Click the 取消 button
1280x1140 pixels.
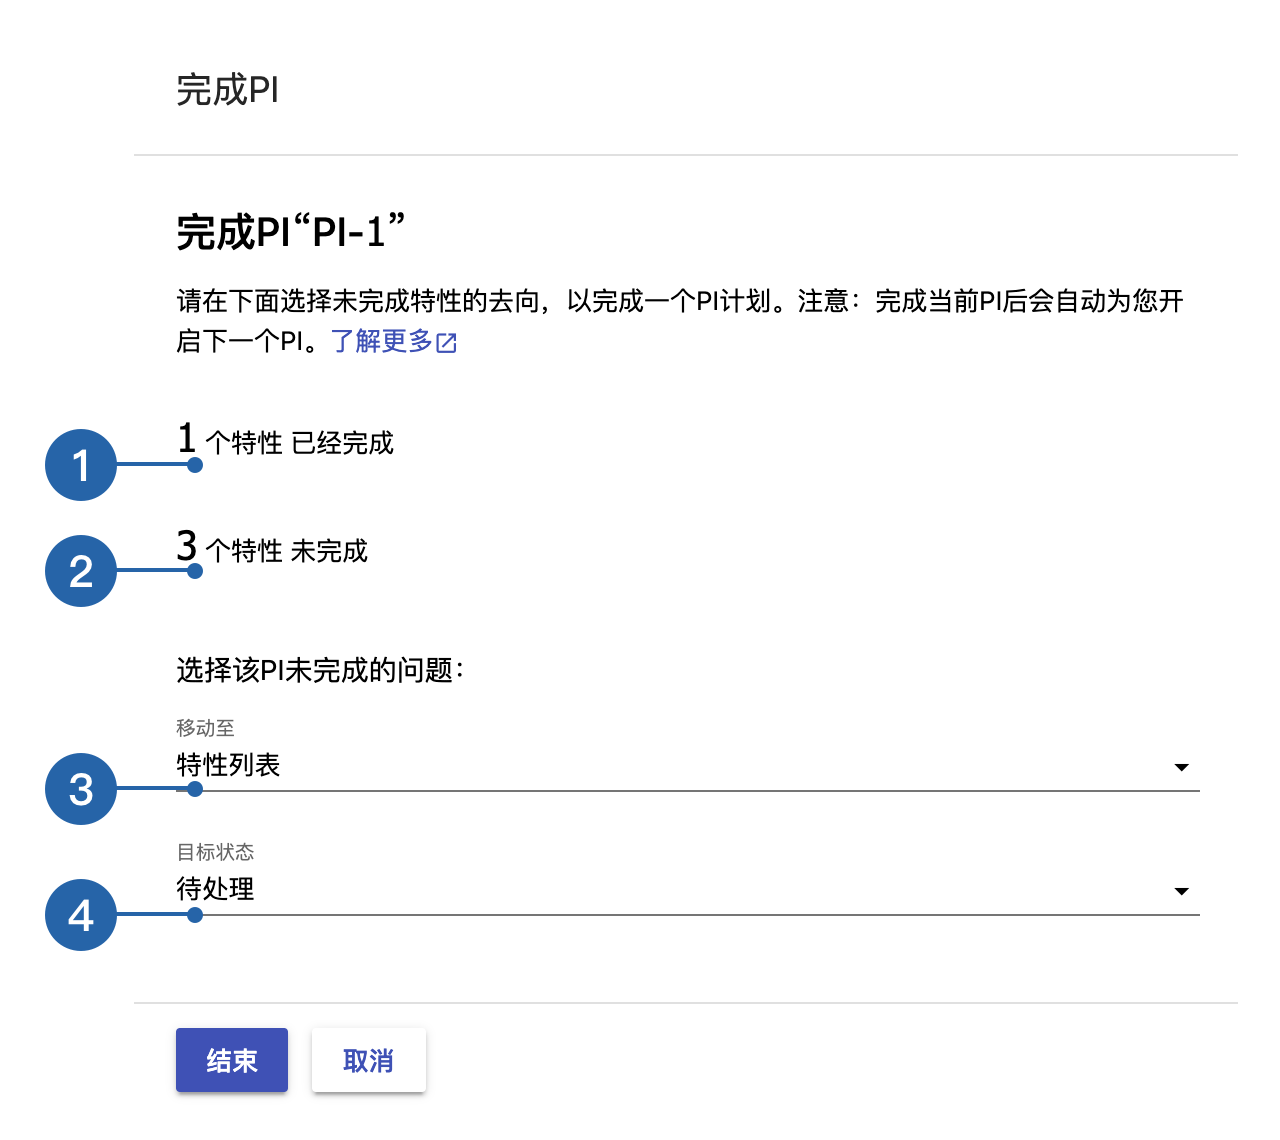[369, 1060]
